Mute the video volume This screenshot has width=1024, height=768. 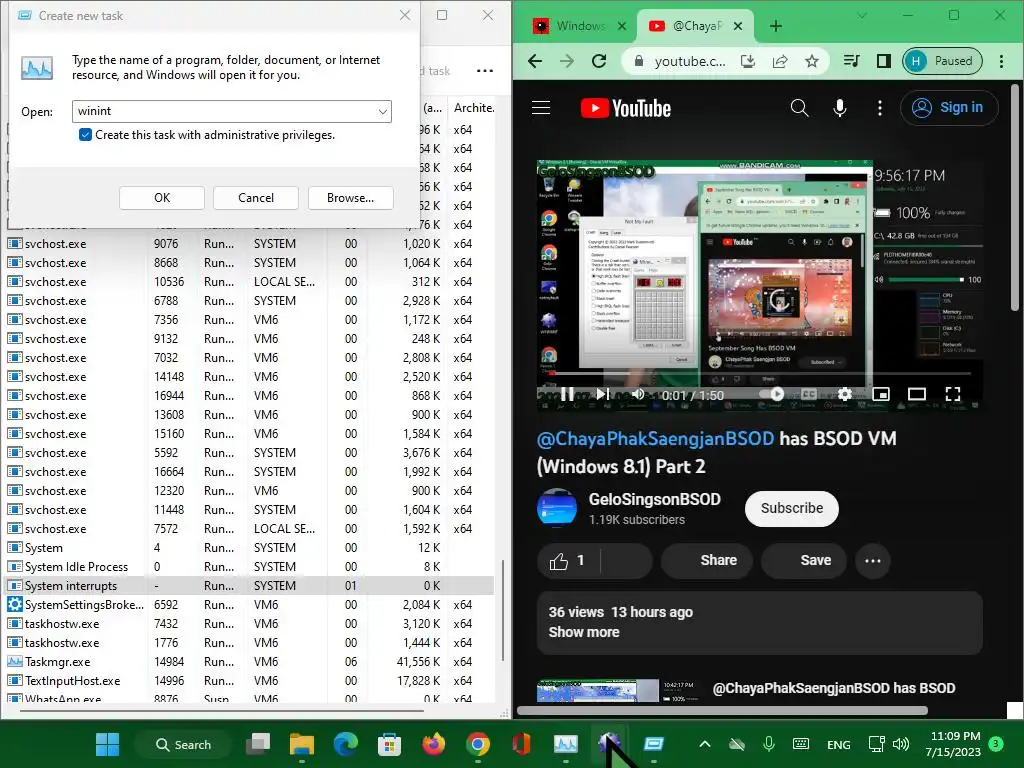(638, 394)
